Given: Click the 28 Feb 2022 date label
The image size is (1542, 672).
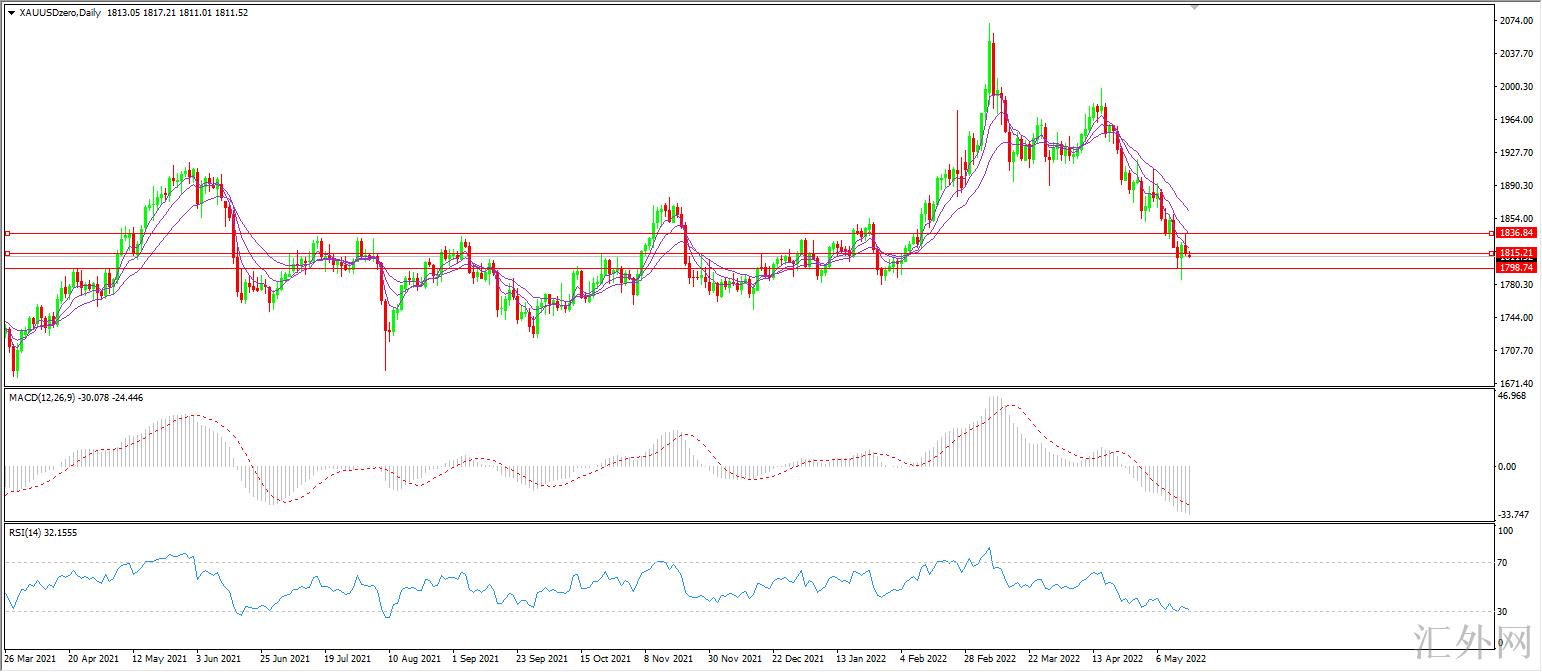Looking at the screenshot, I should pyautogui.click(x=989, y=660).
